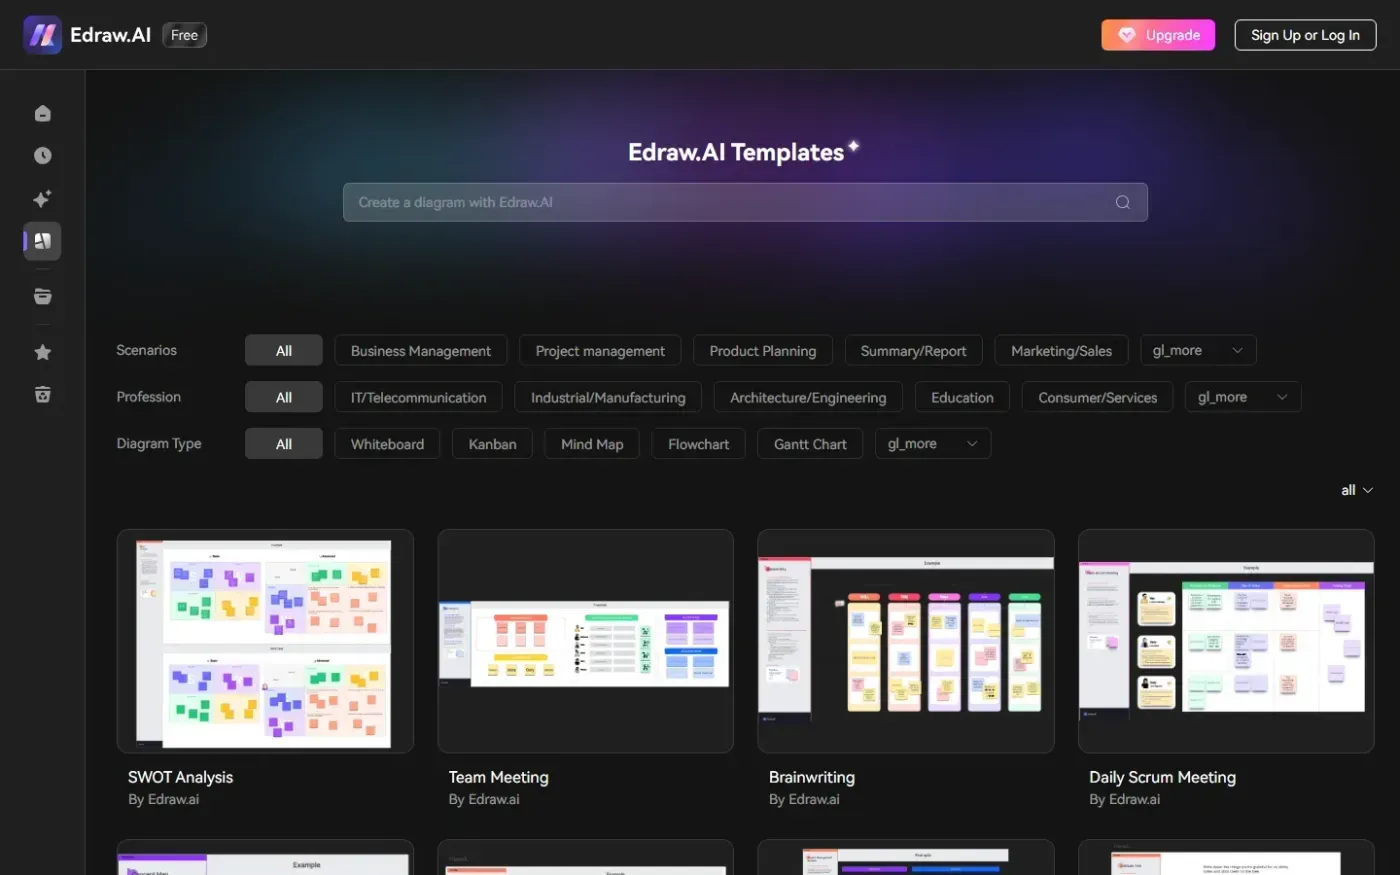Filter by Whiteboard diagram type
Screen dimensions: 1400x875
(387, 444)
